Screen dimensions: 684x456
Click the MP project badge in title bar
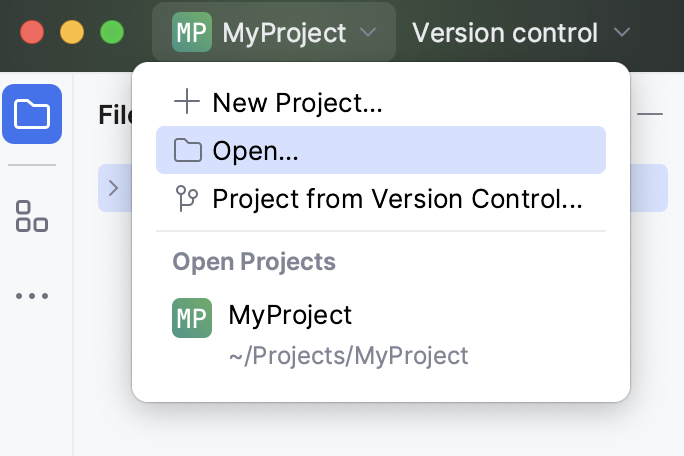click(192, 32)
